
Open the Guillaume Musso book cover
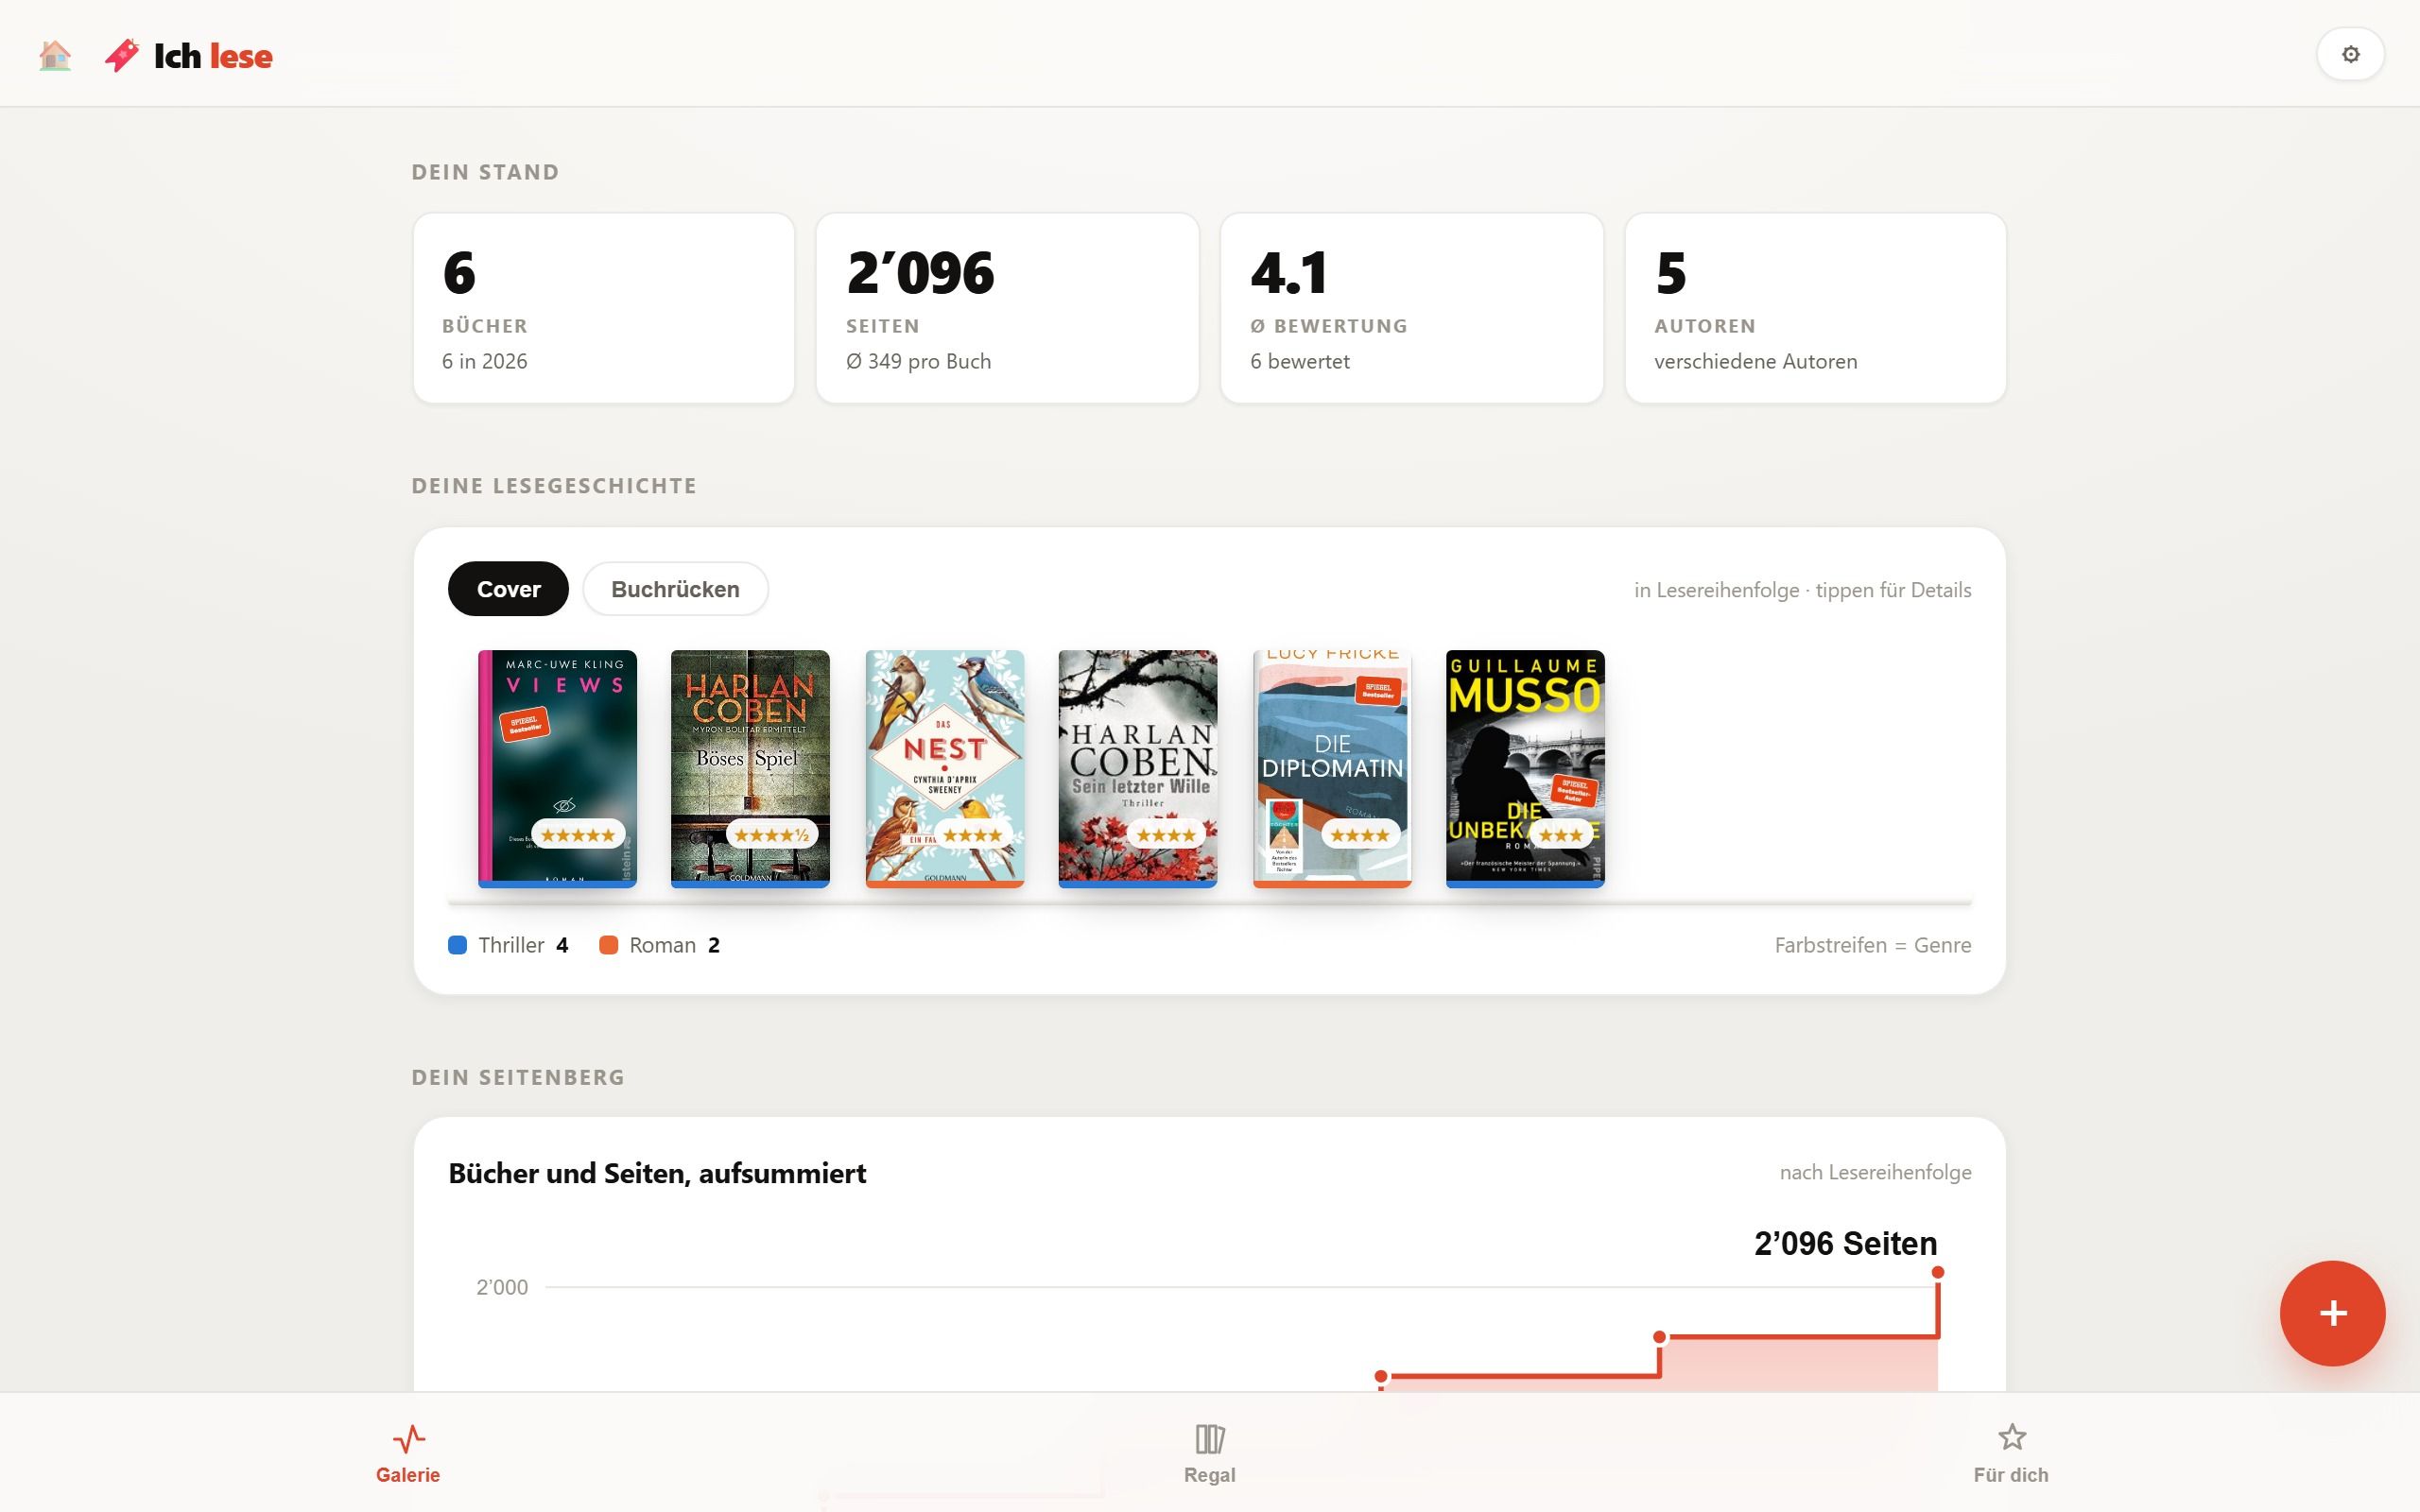(1525, 768)
